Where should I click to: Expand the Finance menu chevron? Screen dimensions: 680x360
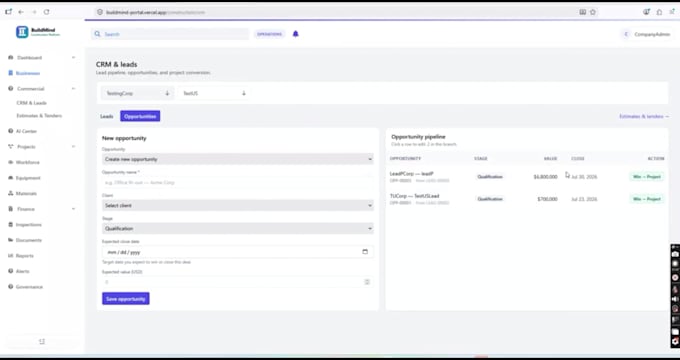73,209
